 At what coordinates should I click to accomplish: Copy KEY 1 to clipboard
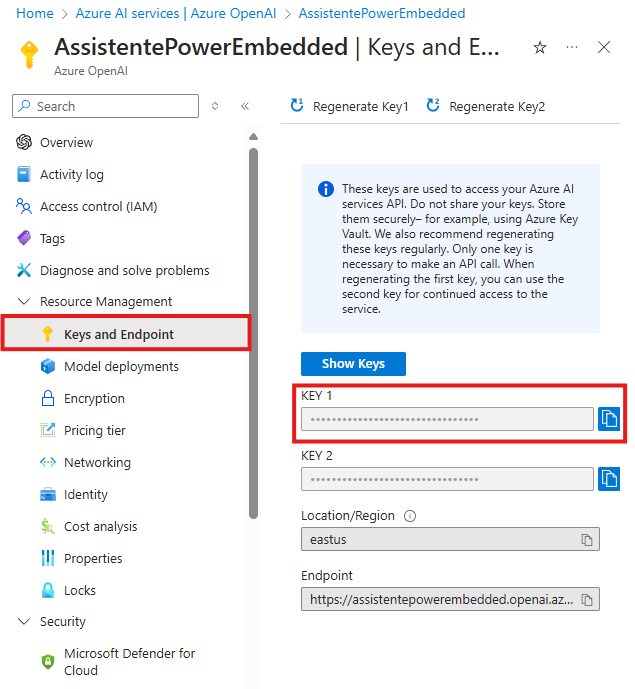pos(608,419)
